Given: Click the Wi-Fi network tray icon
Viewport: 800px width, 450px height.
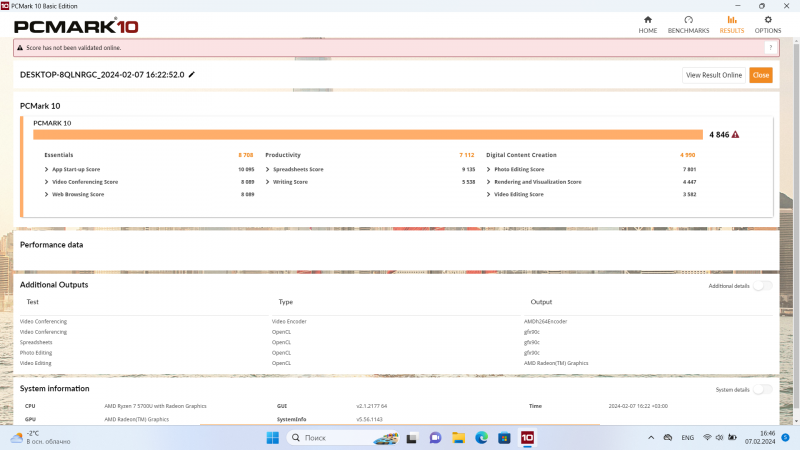Looking at the screenshot, I should 707,438.
